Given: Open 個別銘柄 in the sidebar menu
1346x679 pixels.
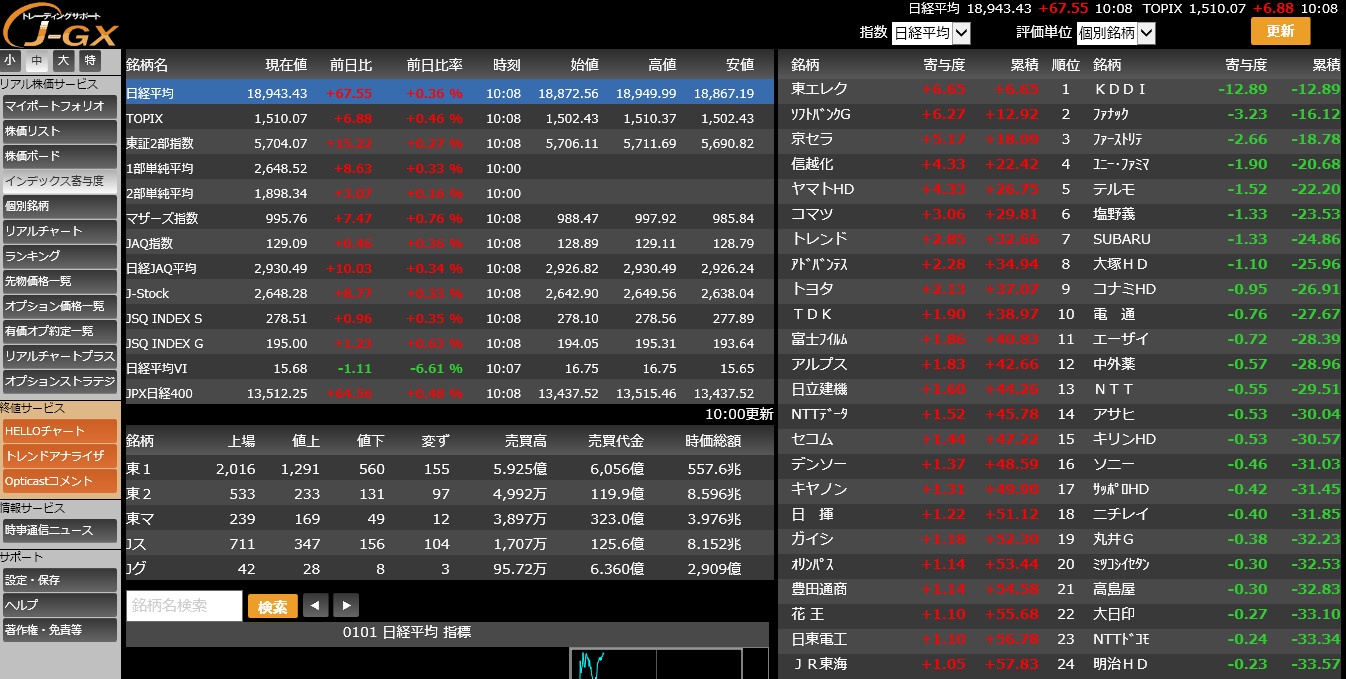Looking at the screenshot, I should 59,206.
